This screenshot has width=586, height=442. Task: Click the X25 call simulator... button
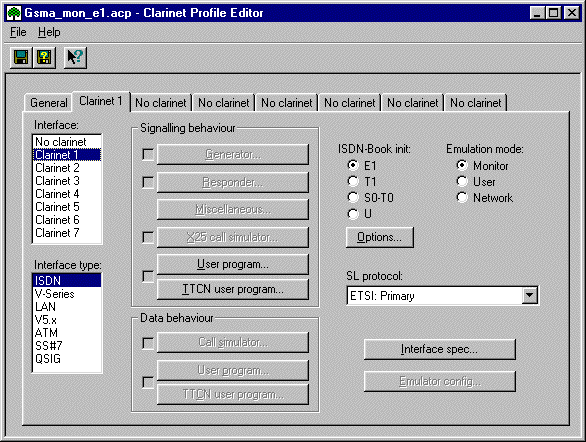pyautogui.click(x=233, y=237)
